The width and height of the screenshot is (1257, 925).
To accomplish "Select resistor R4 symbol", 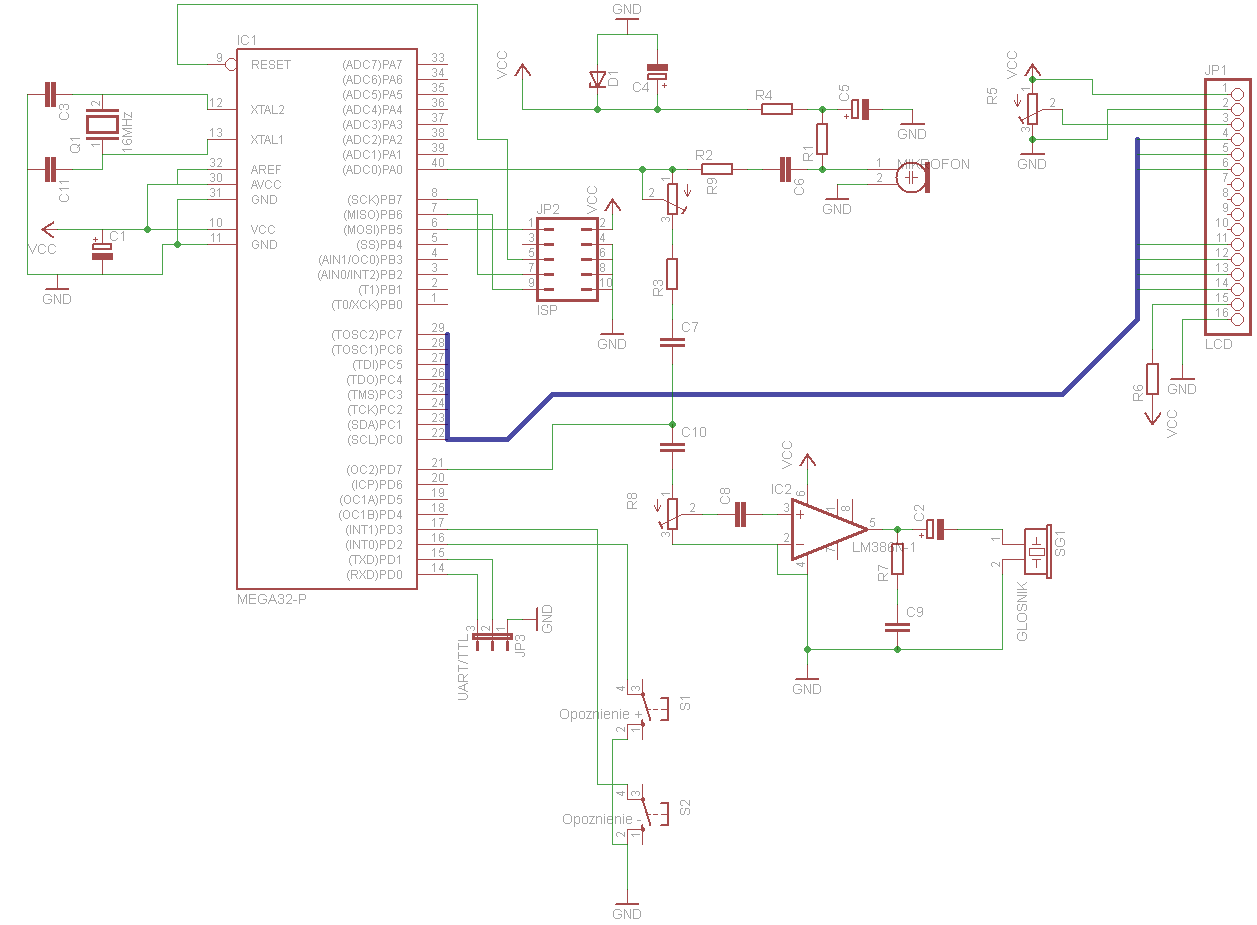I will pyautogui.click(x=777, y=109).
